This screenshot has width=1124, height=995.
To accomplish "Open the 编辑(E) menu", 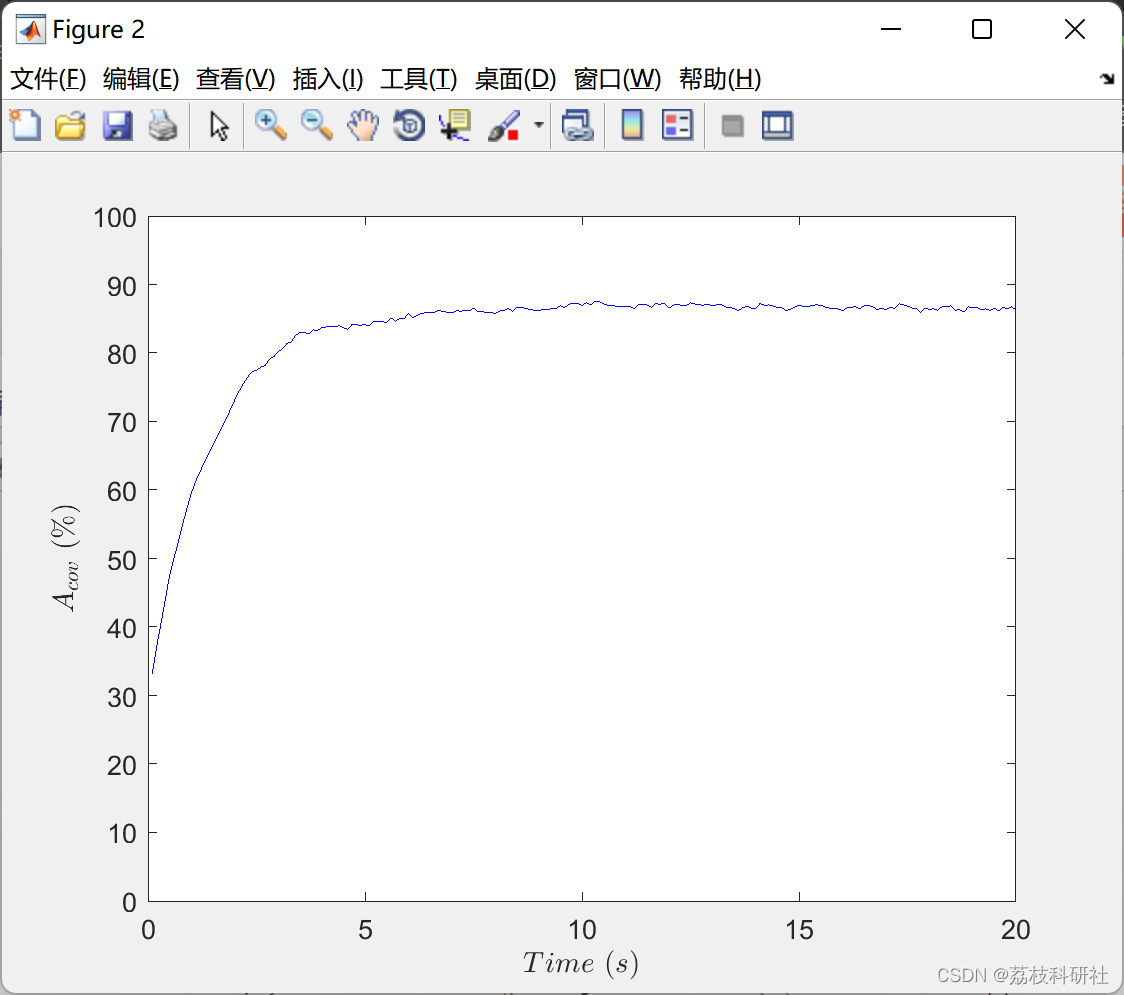I will [141, 79].
